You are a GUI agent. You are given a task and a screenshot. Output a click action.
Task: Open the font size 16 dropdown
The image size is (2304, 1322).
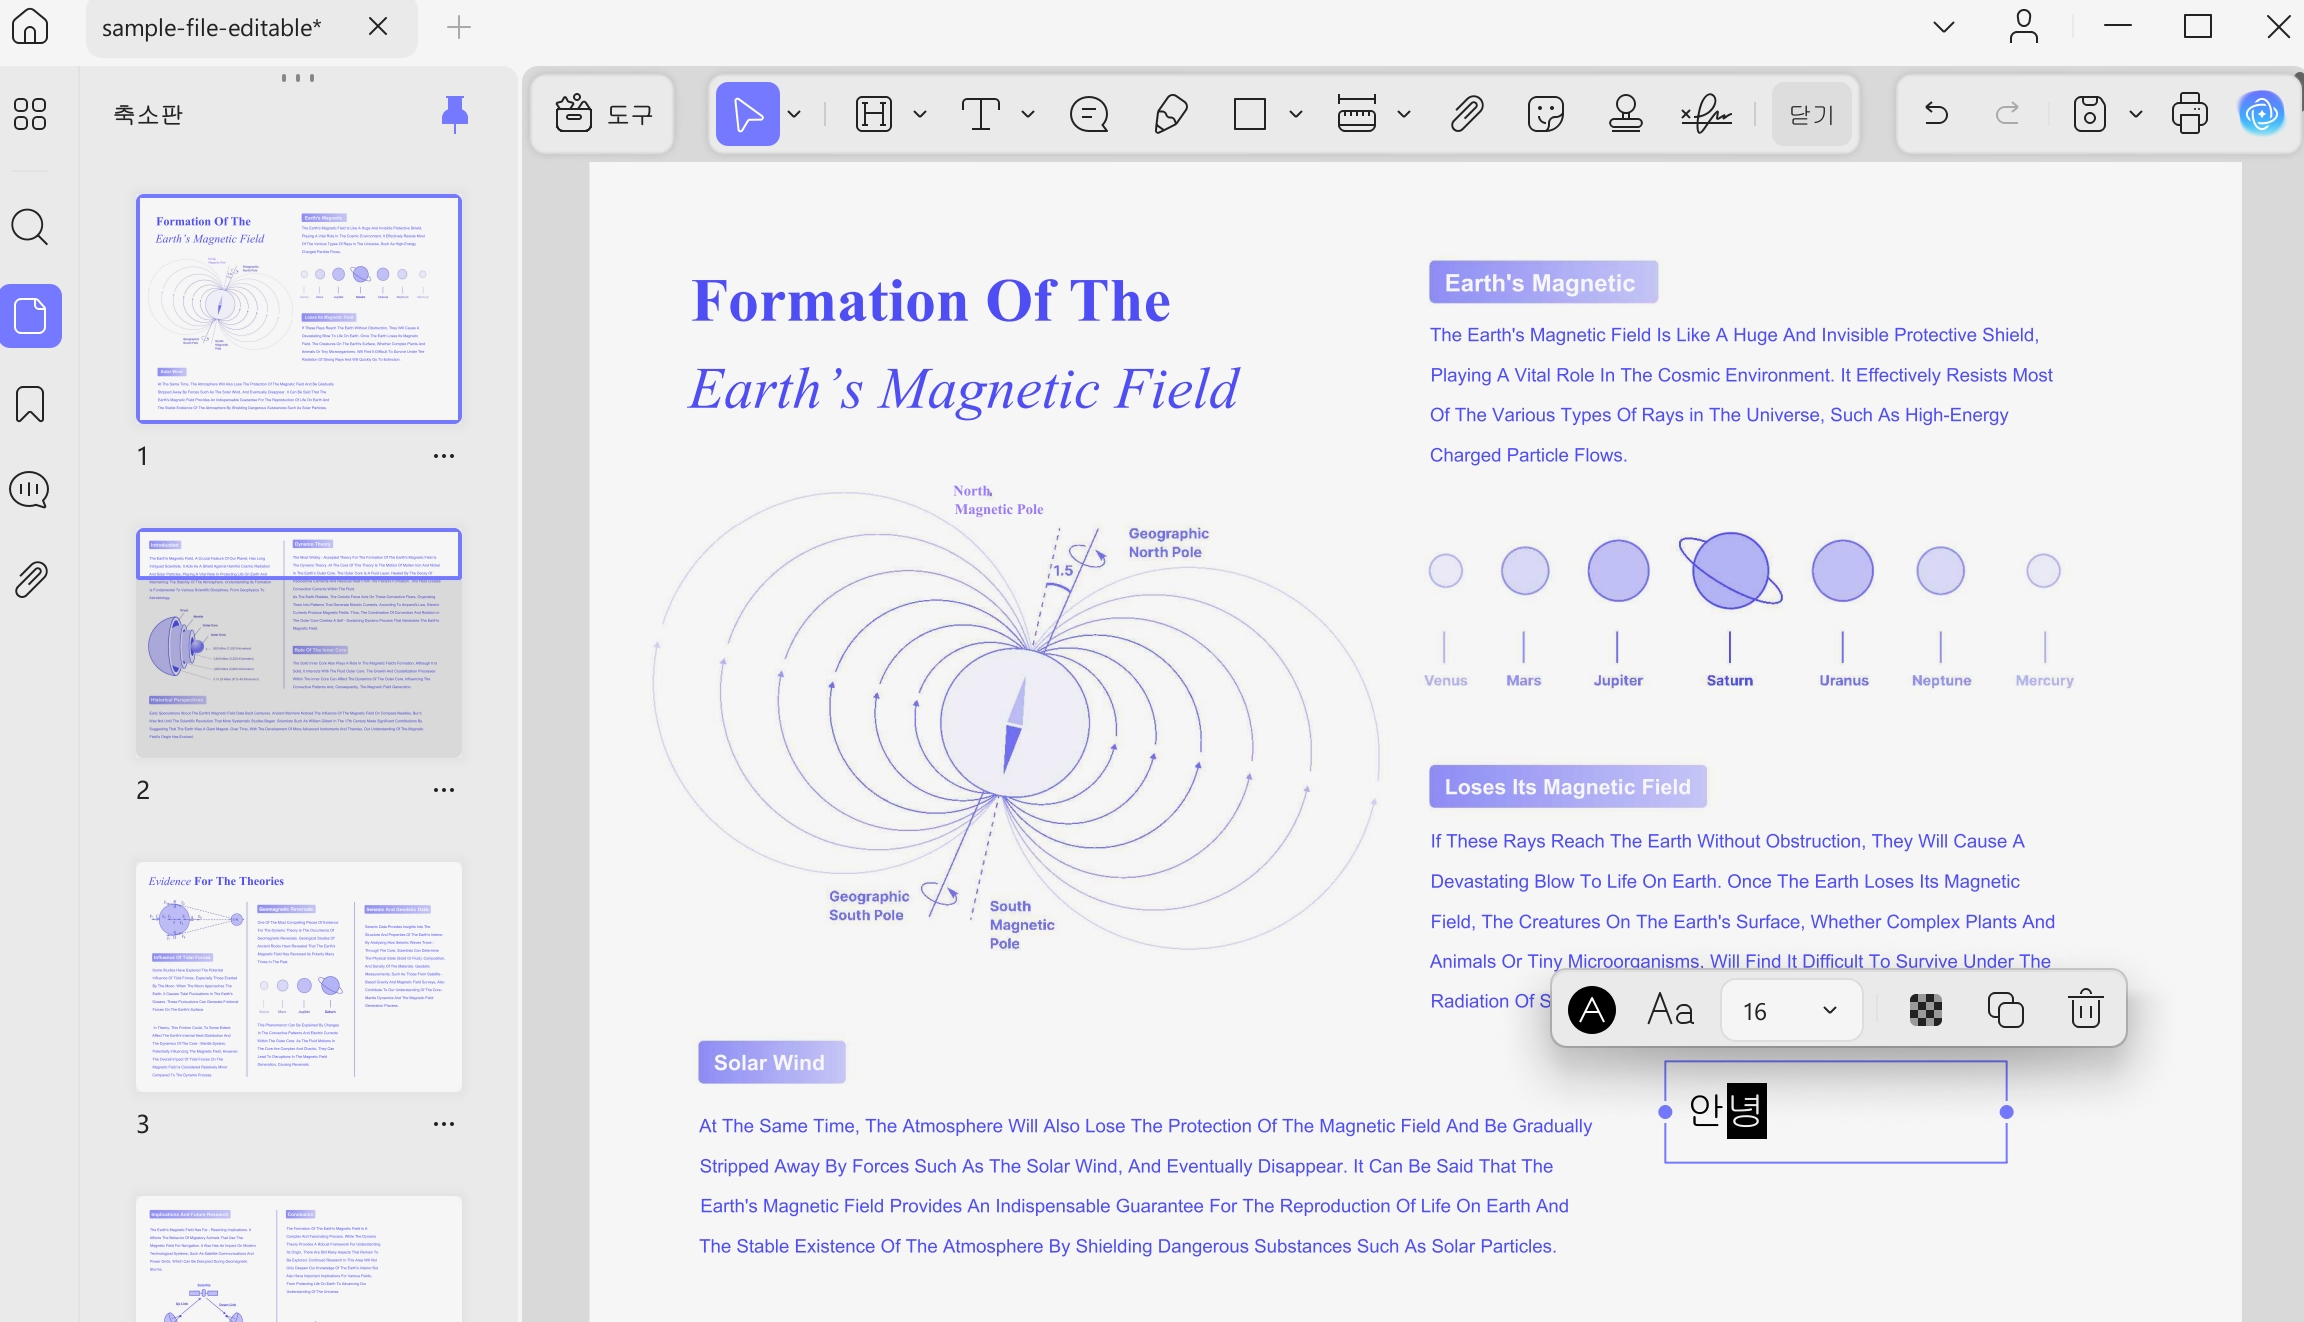(x=1791, y=1011)
